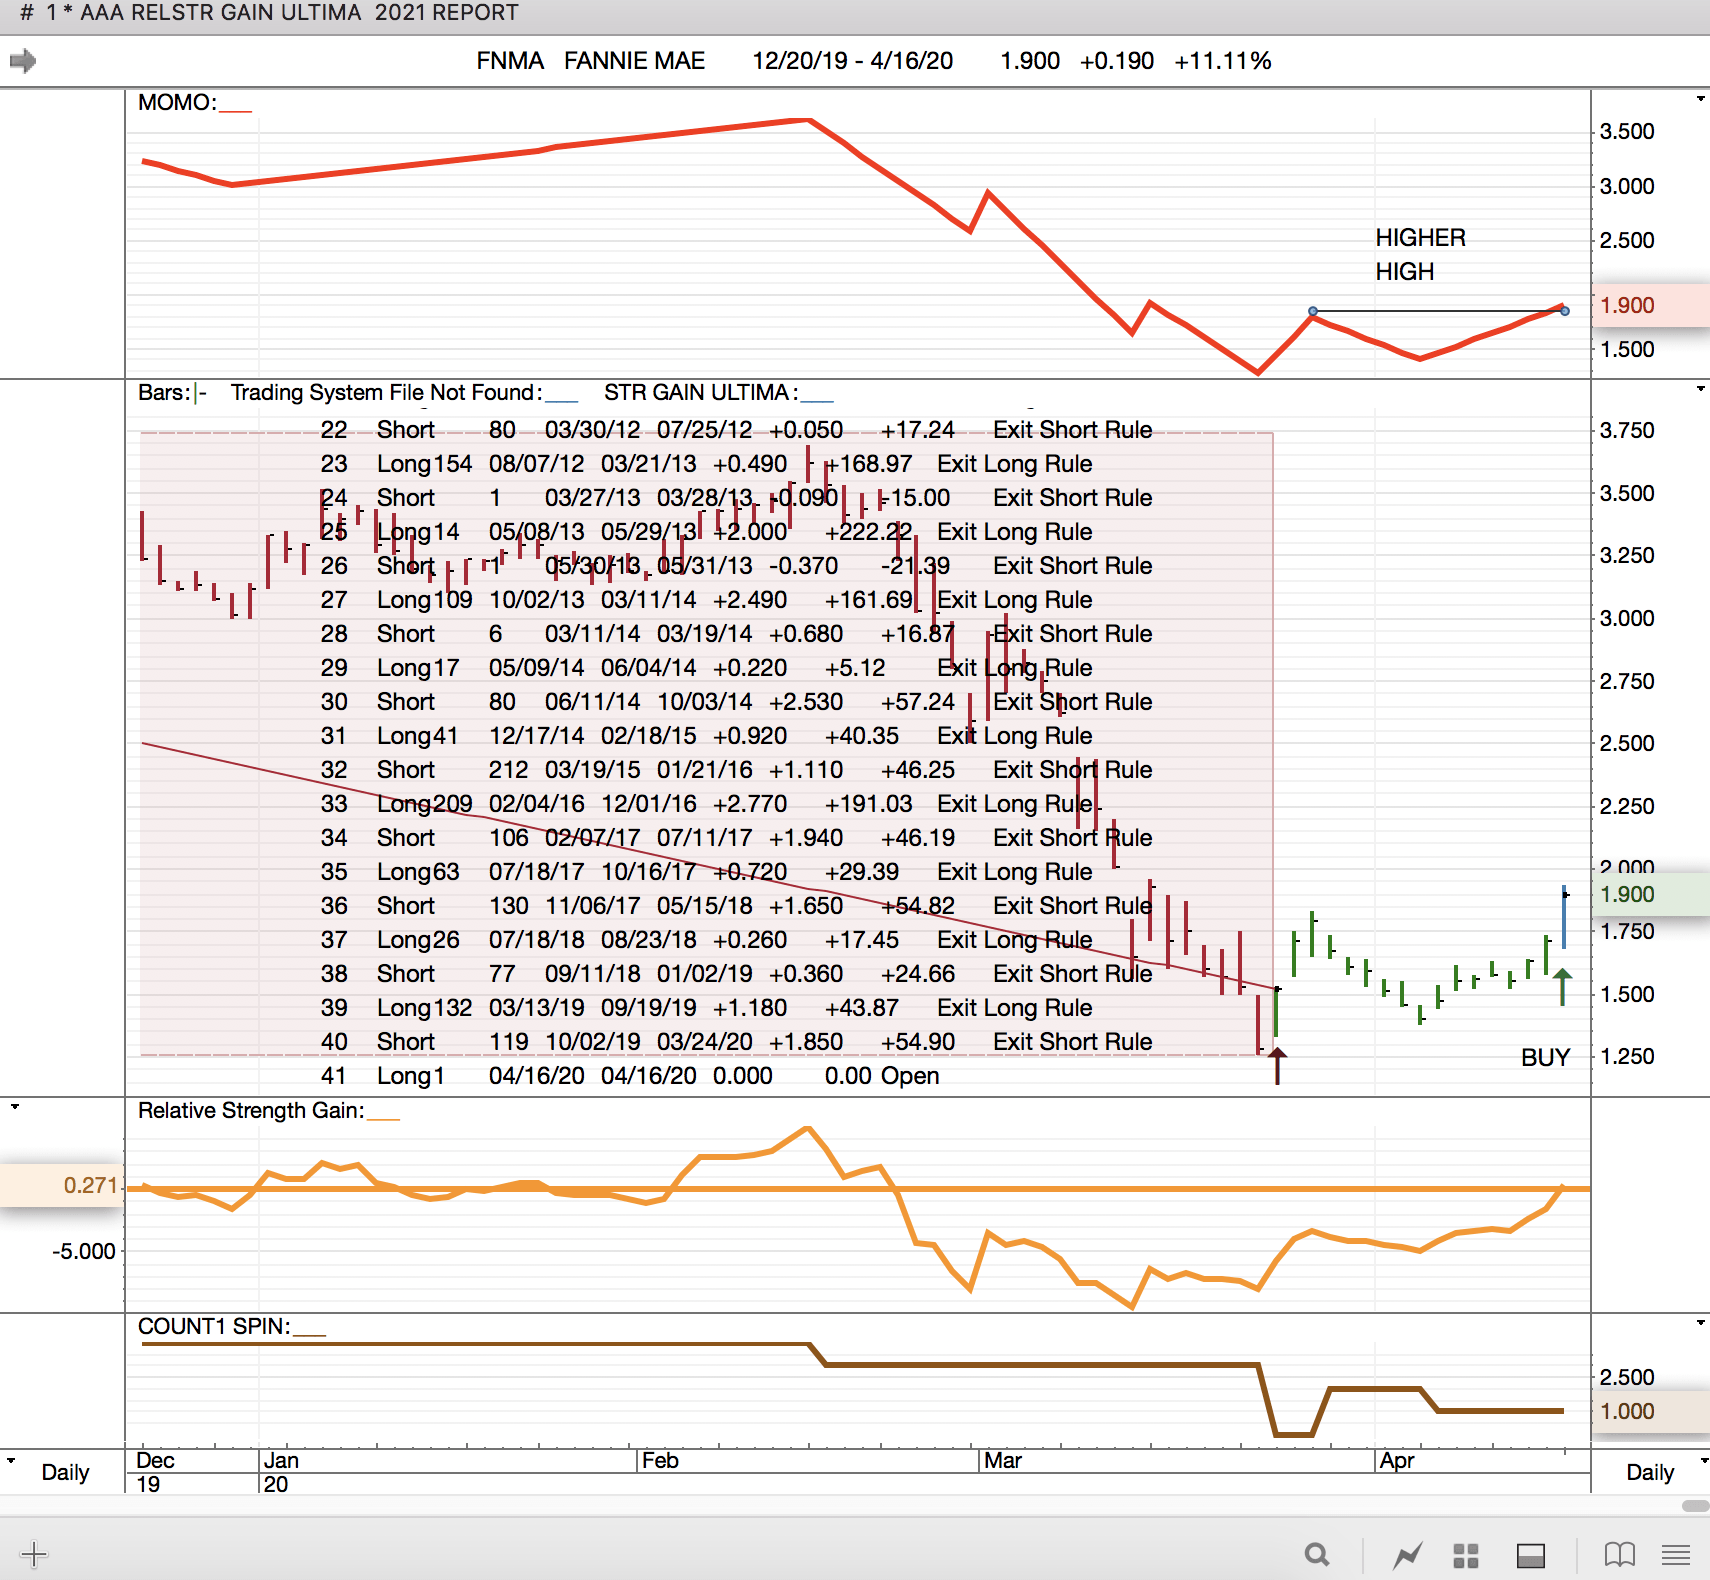The width and height of the screenshot is (1710, 1580).
Task: Click the 1.000 COUNT1 SPIN value tag
Action: (x=1650, y=1411)
